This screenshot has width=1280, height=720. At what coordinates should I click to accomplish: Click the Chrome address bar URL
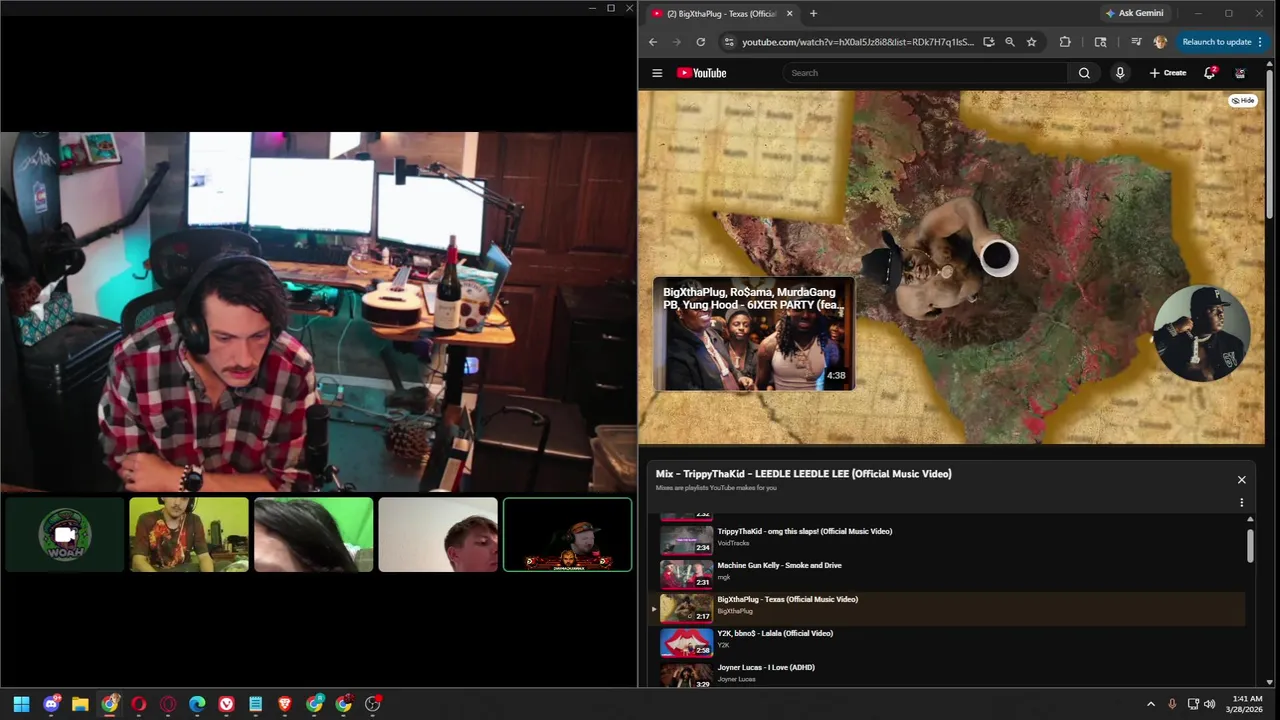coord(857,42)
